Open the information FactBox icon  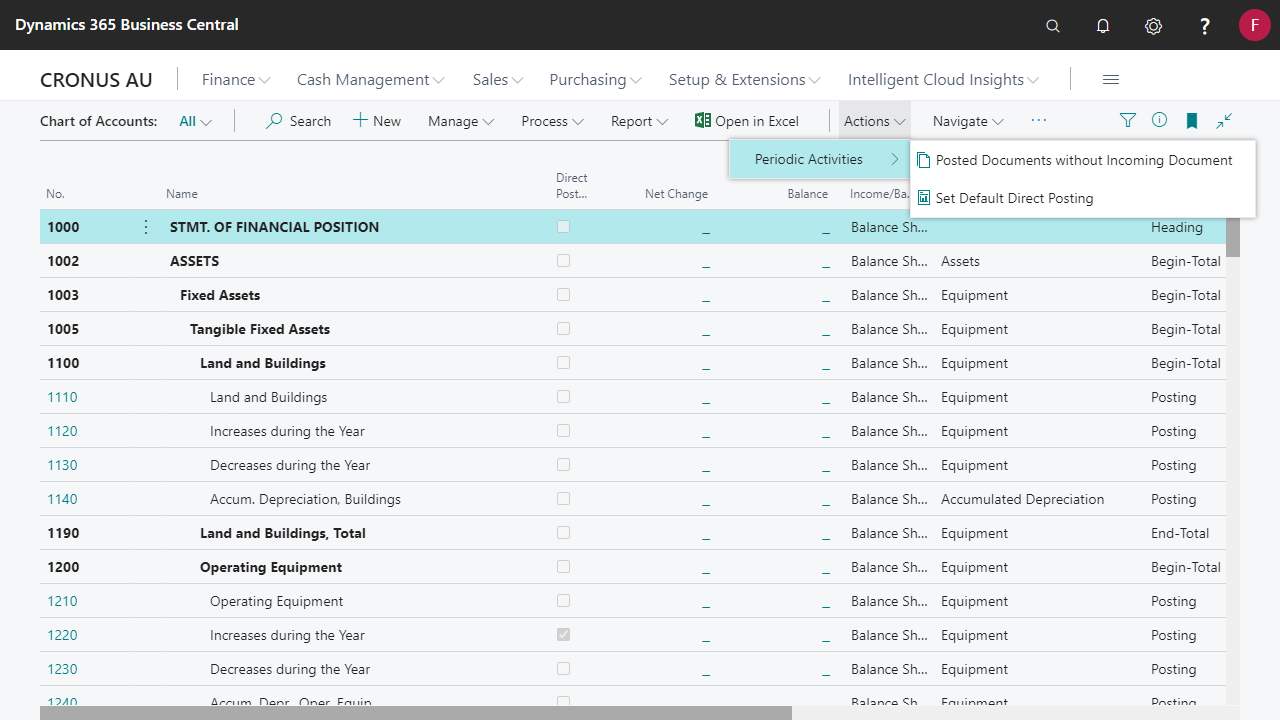tap(1159, 121)
